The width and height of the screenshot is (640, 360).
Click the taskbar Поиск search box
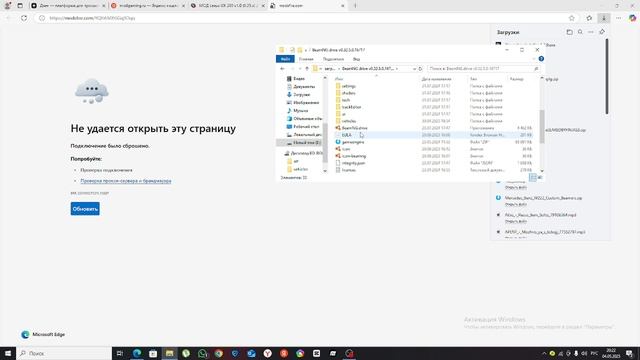click(64, 353)
